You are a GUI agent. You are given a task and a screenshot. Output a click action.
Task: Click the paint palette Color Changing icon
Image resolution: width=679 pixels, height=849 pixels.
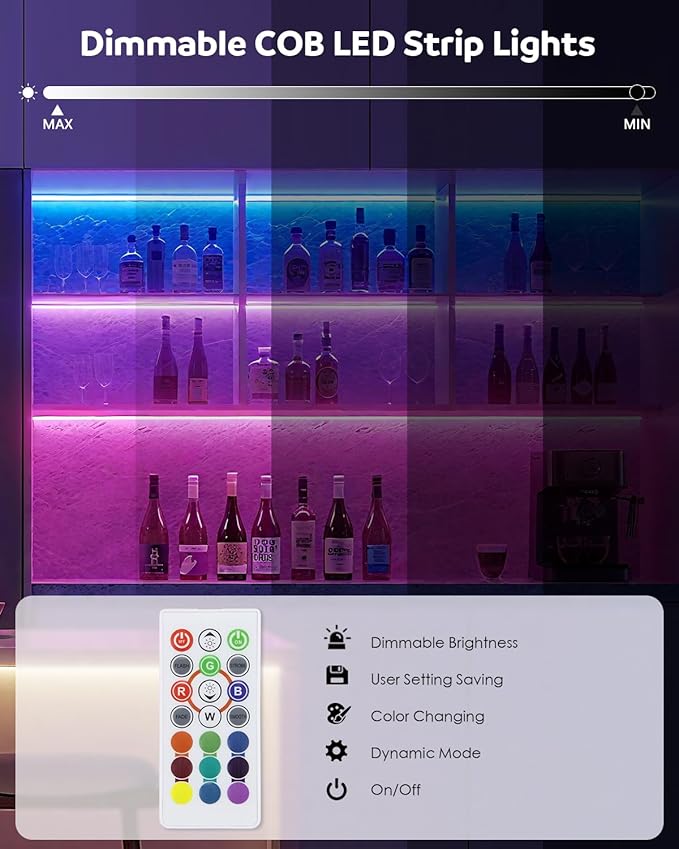coord(338,714)
